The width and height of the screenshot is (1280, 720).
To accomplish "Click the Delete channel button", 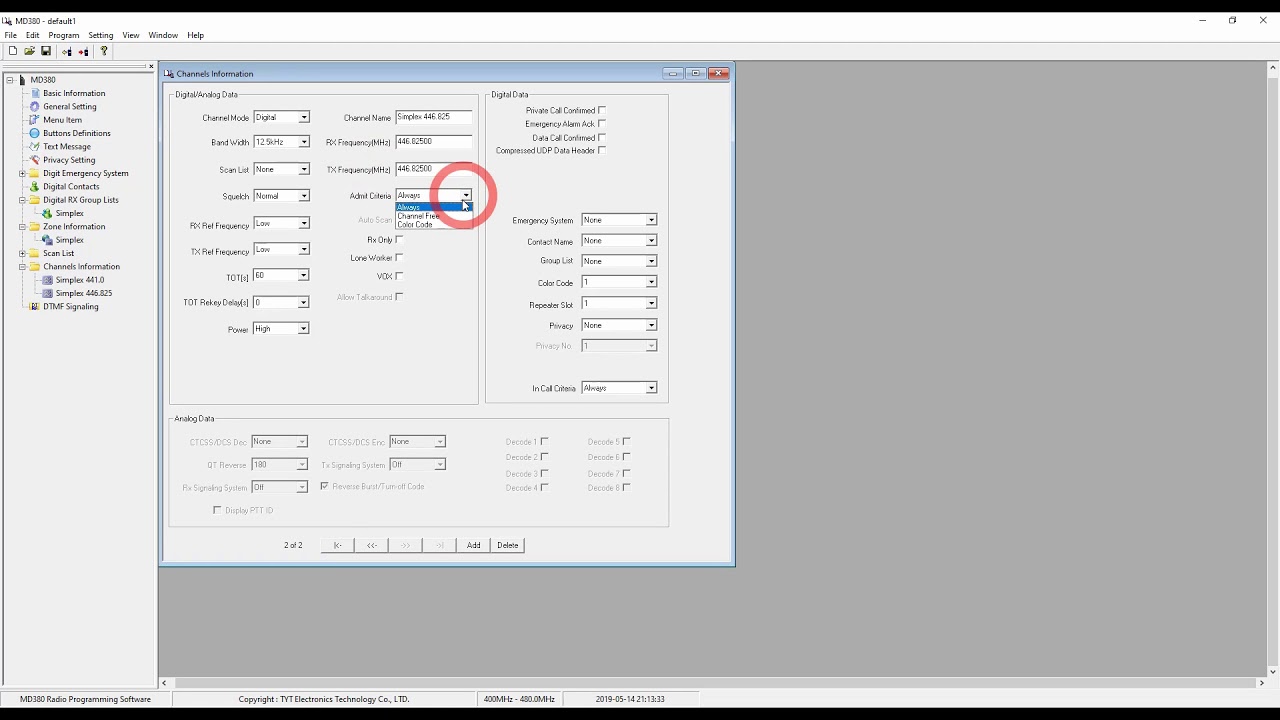I will tap(507, 545).
